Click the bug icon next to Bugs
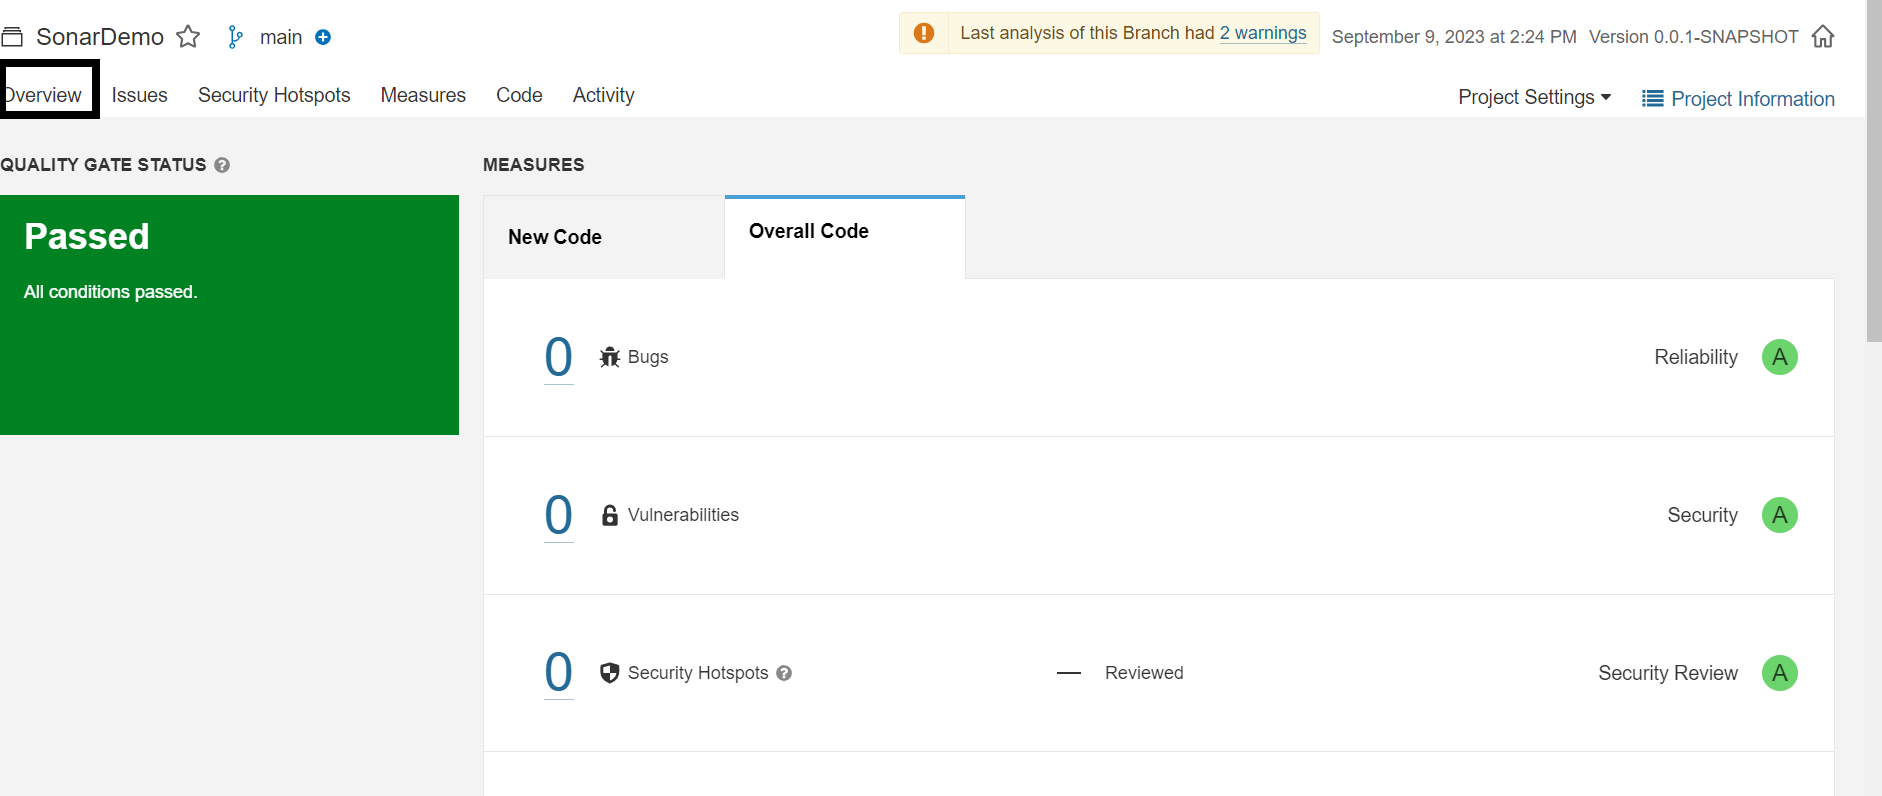The height and width of the screenshot is (796, 1882). [610, 357]
